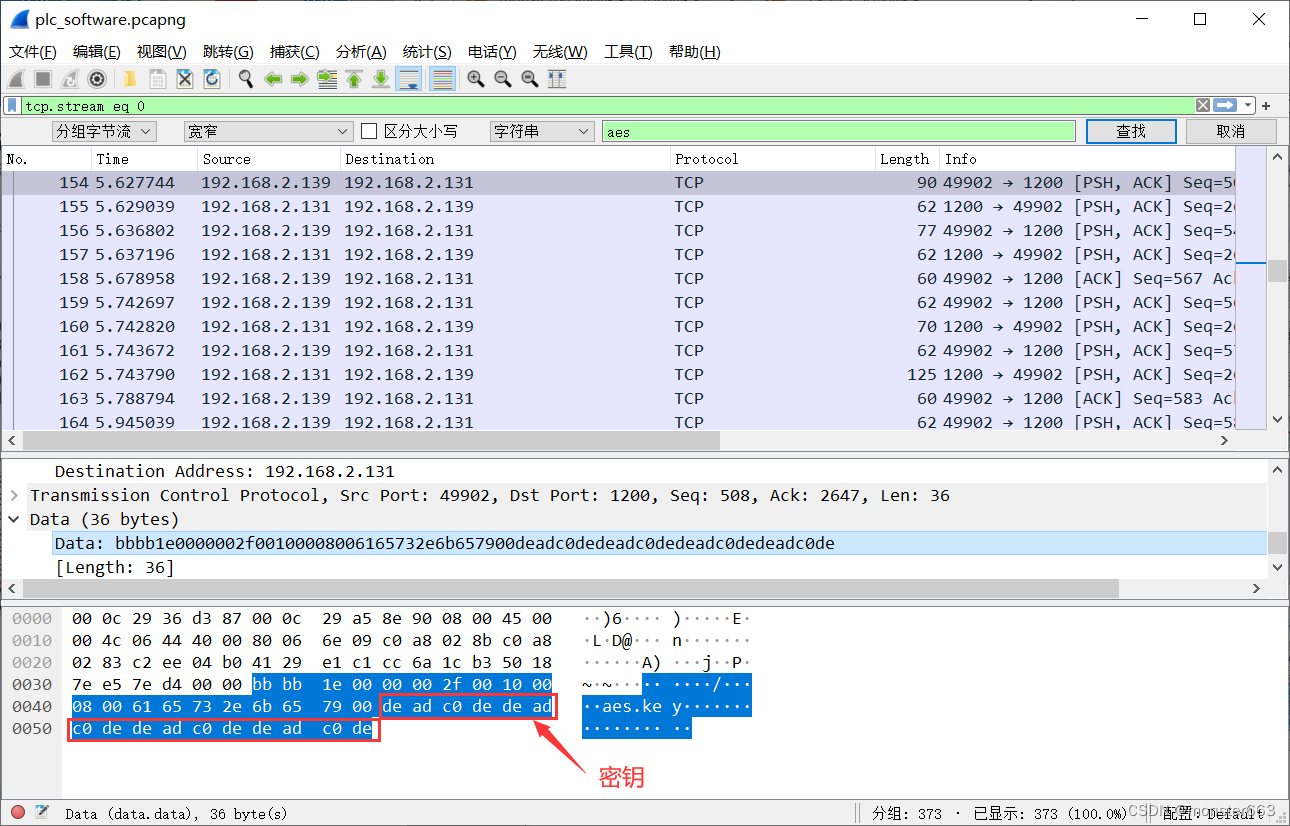
Task: Jump to first packet icon
Action: [354, 79]
